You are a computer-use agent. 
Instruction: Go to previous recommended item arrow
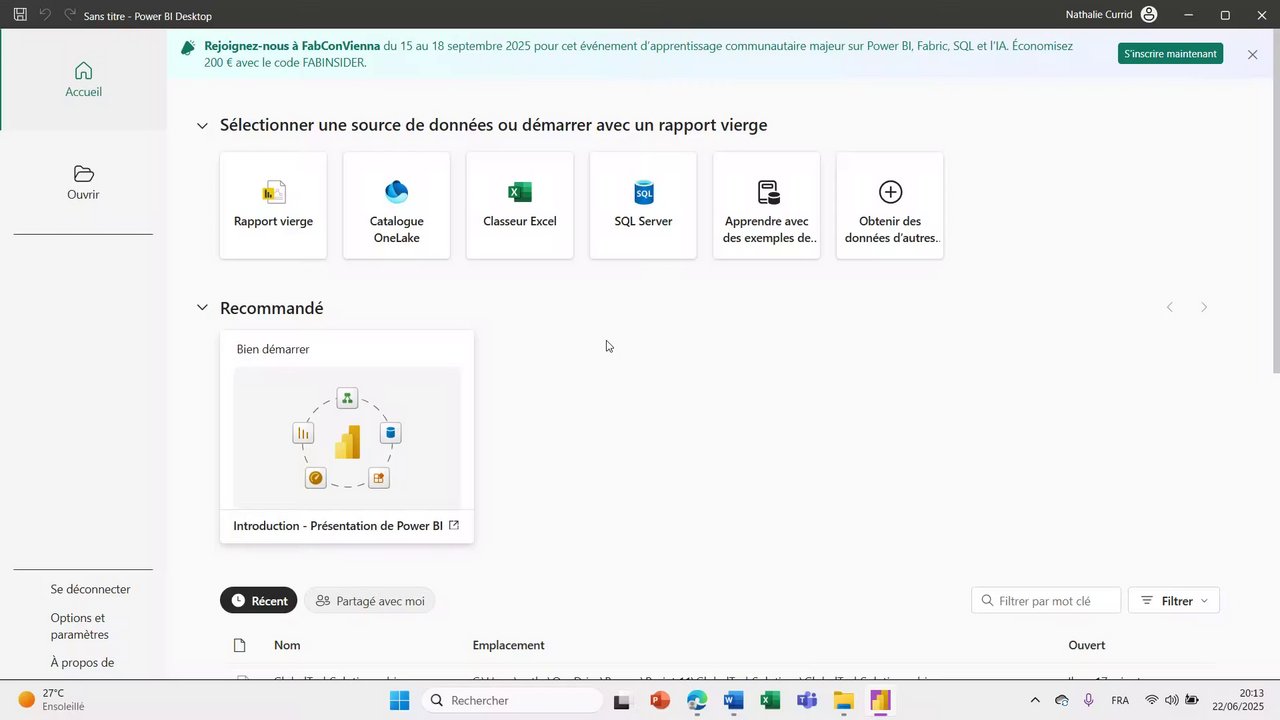(x=1170, y=307)
